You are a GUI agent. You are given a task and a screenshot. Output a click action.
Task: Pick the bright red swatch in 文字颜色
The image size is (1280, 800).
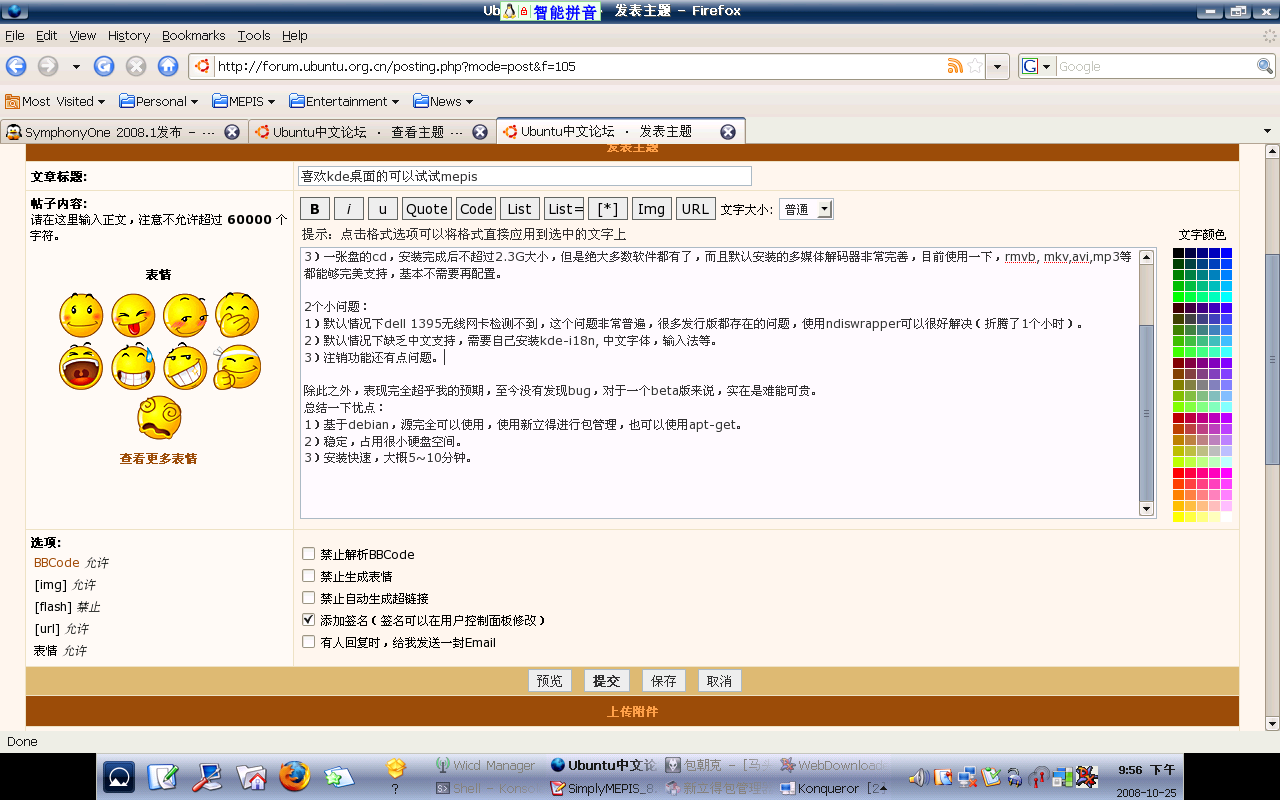[1179, 473]
